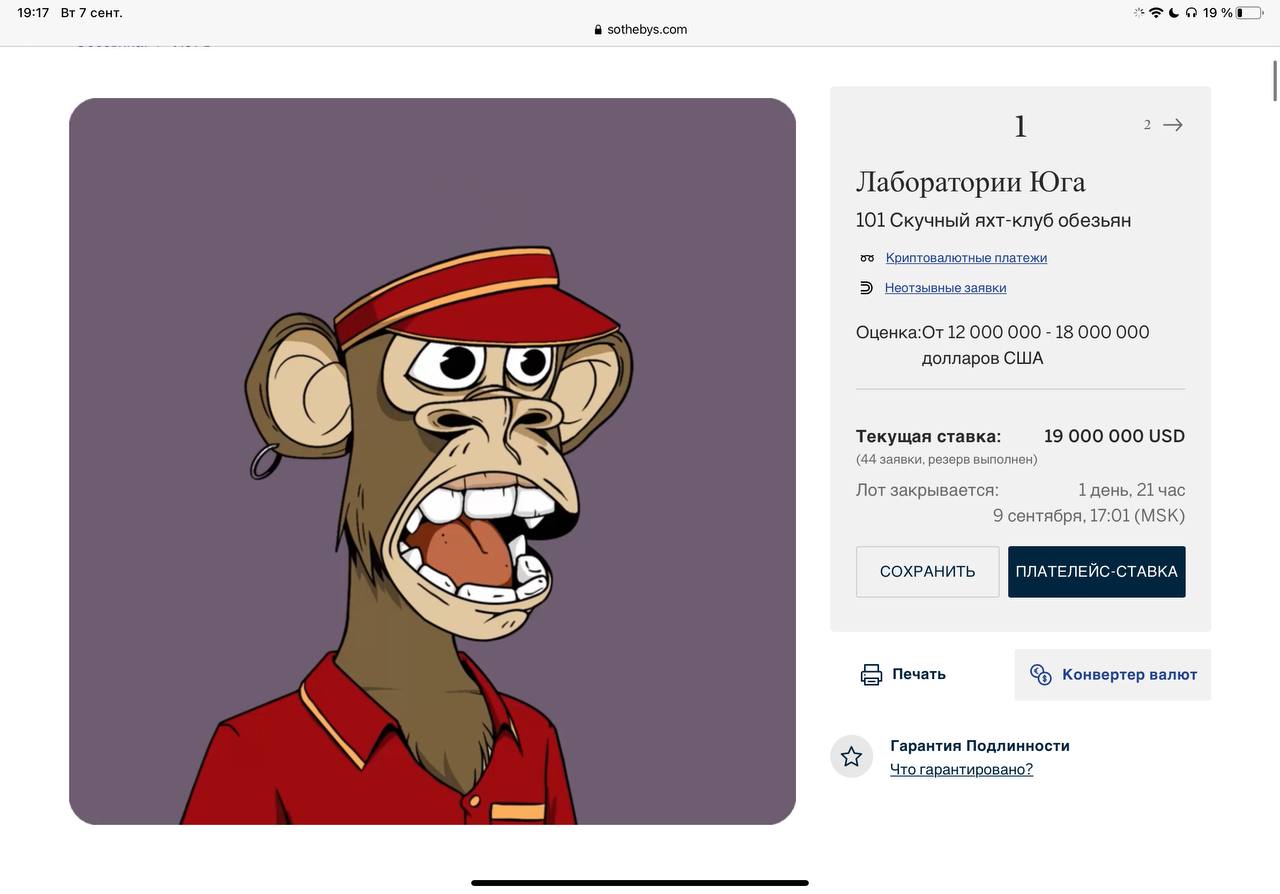The image size is (1280, 894).
Task: Tap the Wi-Fi status icon
Action: (1156, 13)
